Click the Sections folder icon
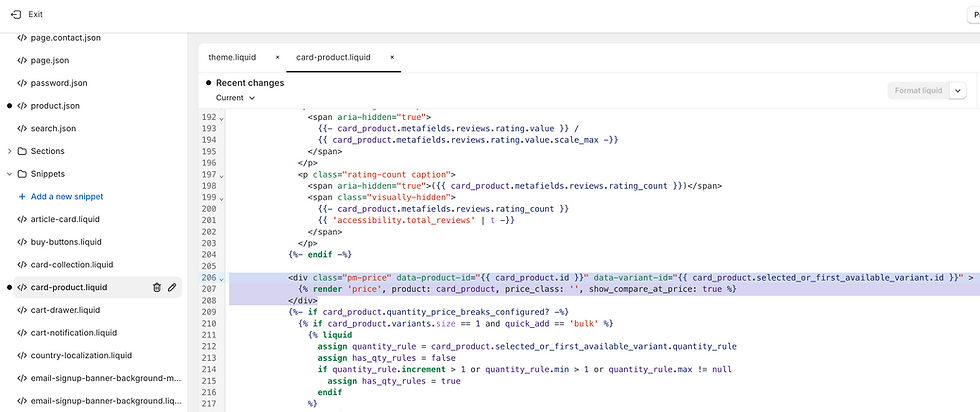The height and width of the screenshot is (412, 980). 22,151
